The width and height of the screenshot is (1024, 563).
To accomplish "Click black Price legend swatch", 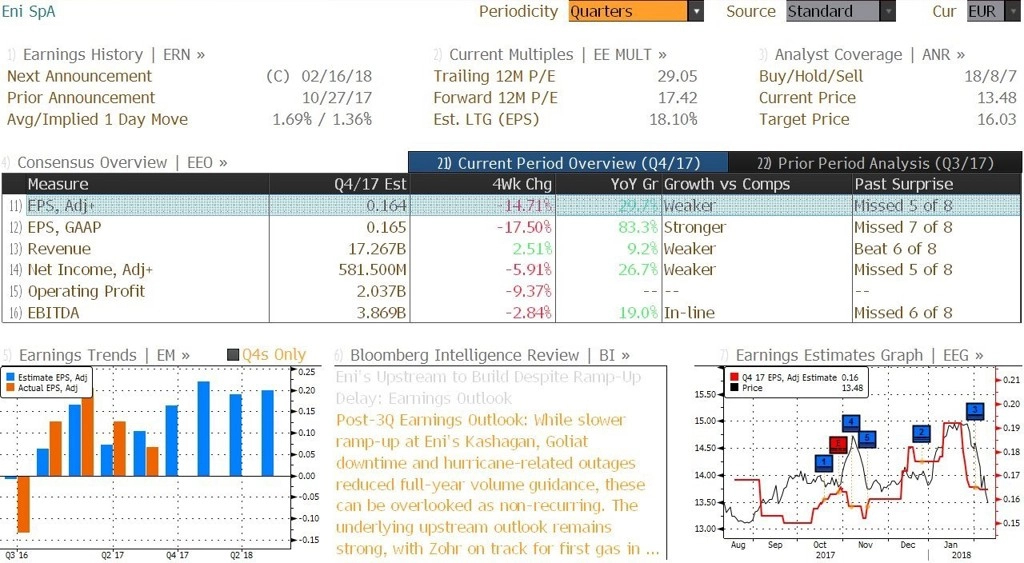I will [x=734, y=388].
